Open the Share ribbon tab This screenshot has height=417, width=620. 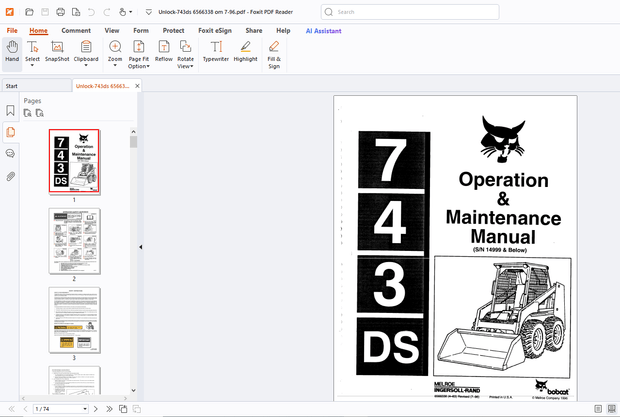click(x=254, y=30)
